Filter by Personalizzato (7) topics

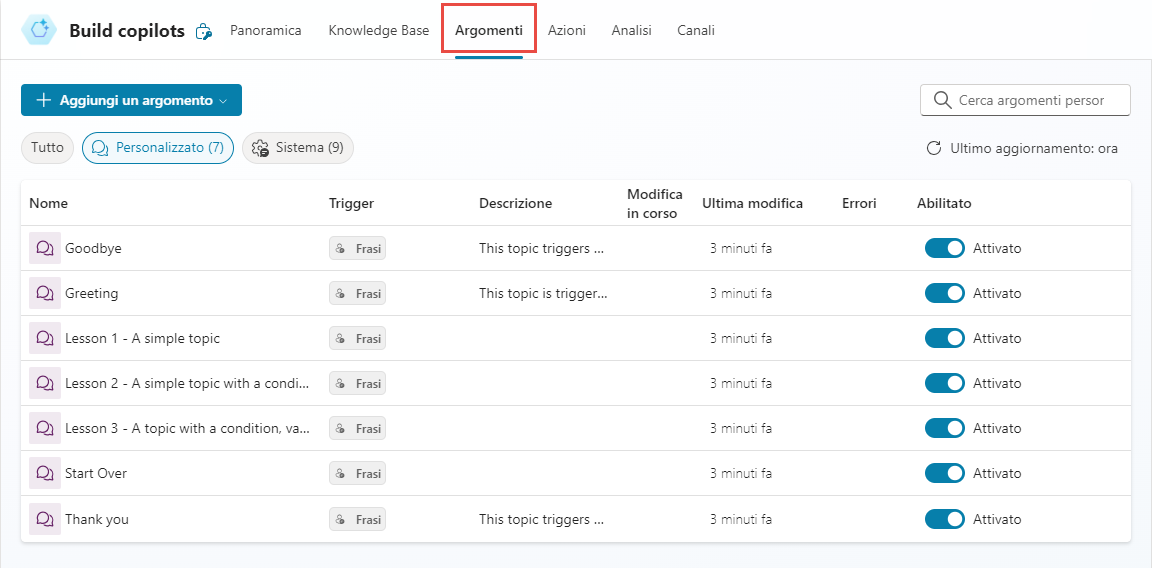point(158,148)
